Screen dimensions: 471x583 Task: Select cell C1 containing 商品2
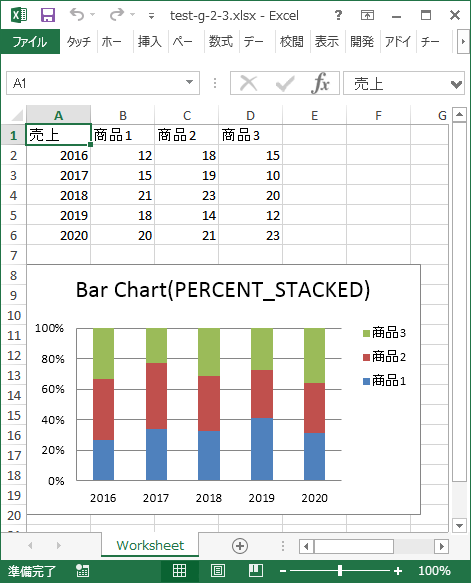[187, 135]
